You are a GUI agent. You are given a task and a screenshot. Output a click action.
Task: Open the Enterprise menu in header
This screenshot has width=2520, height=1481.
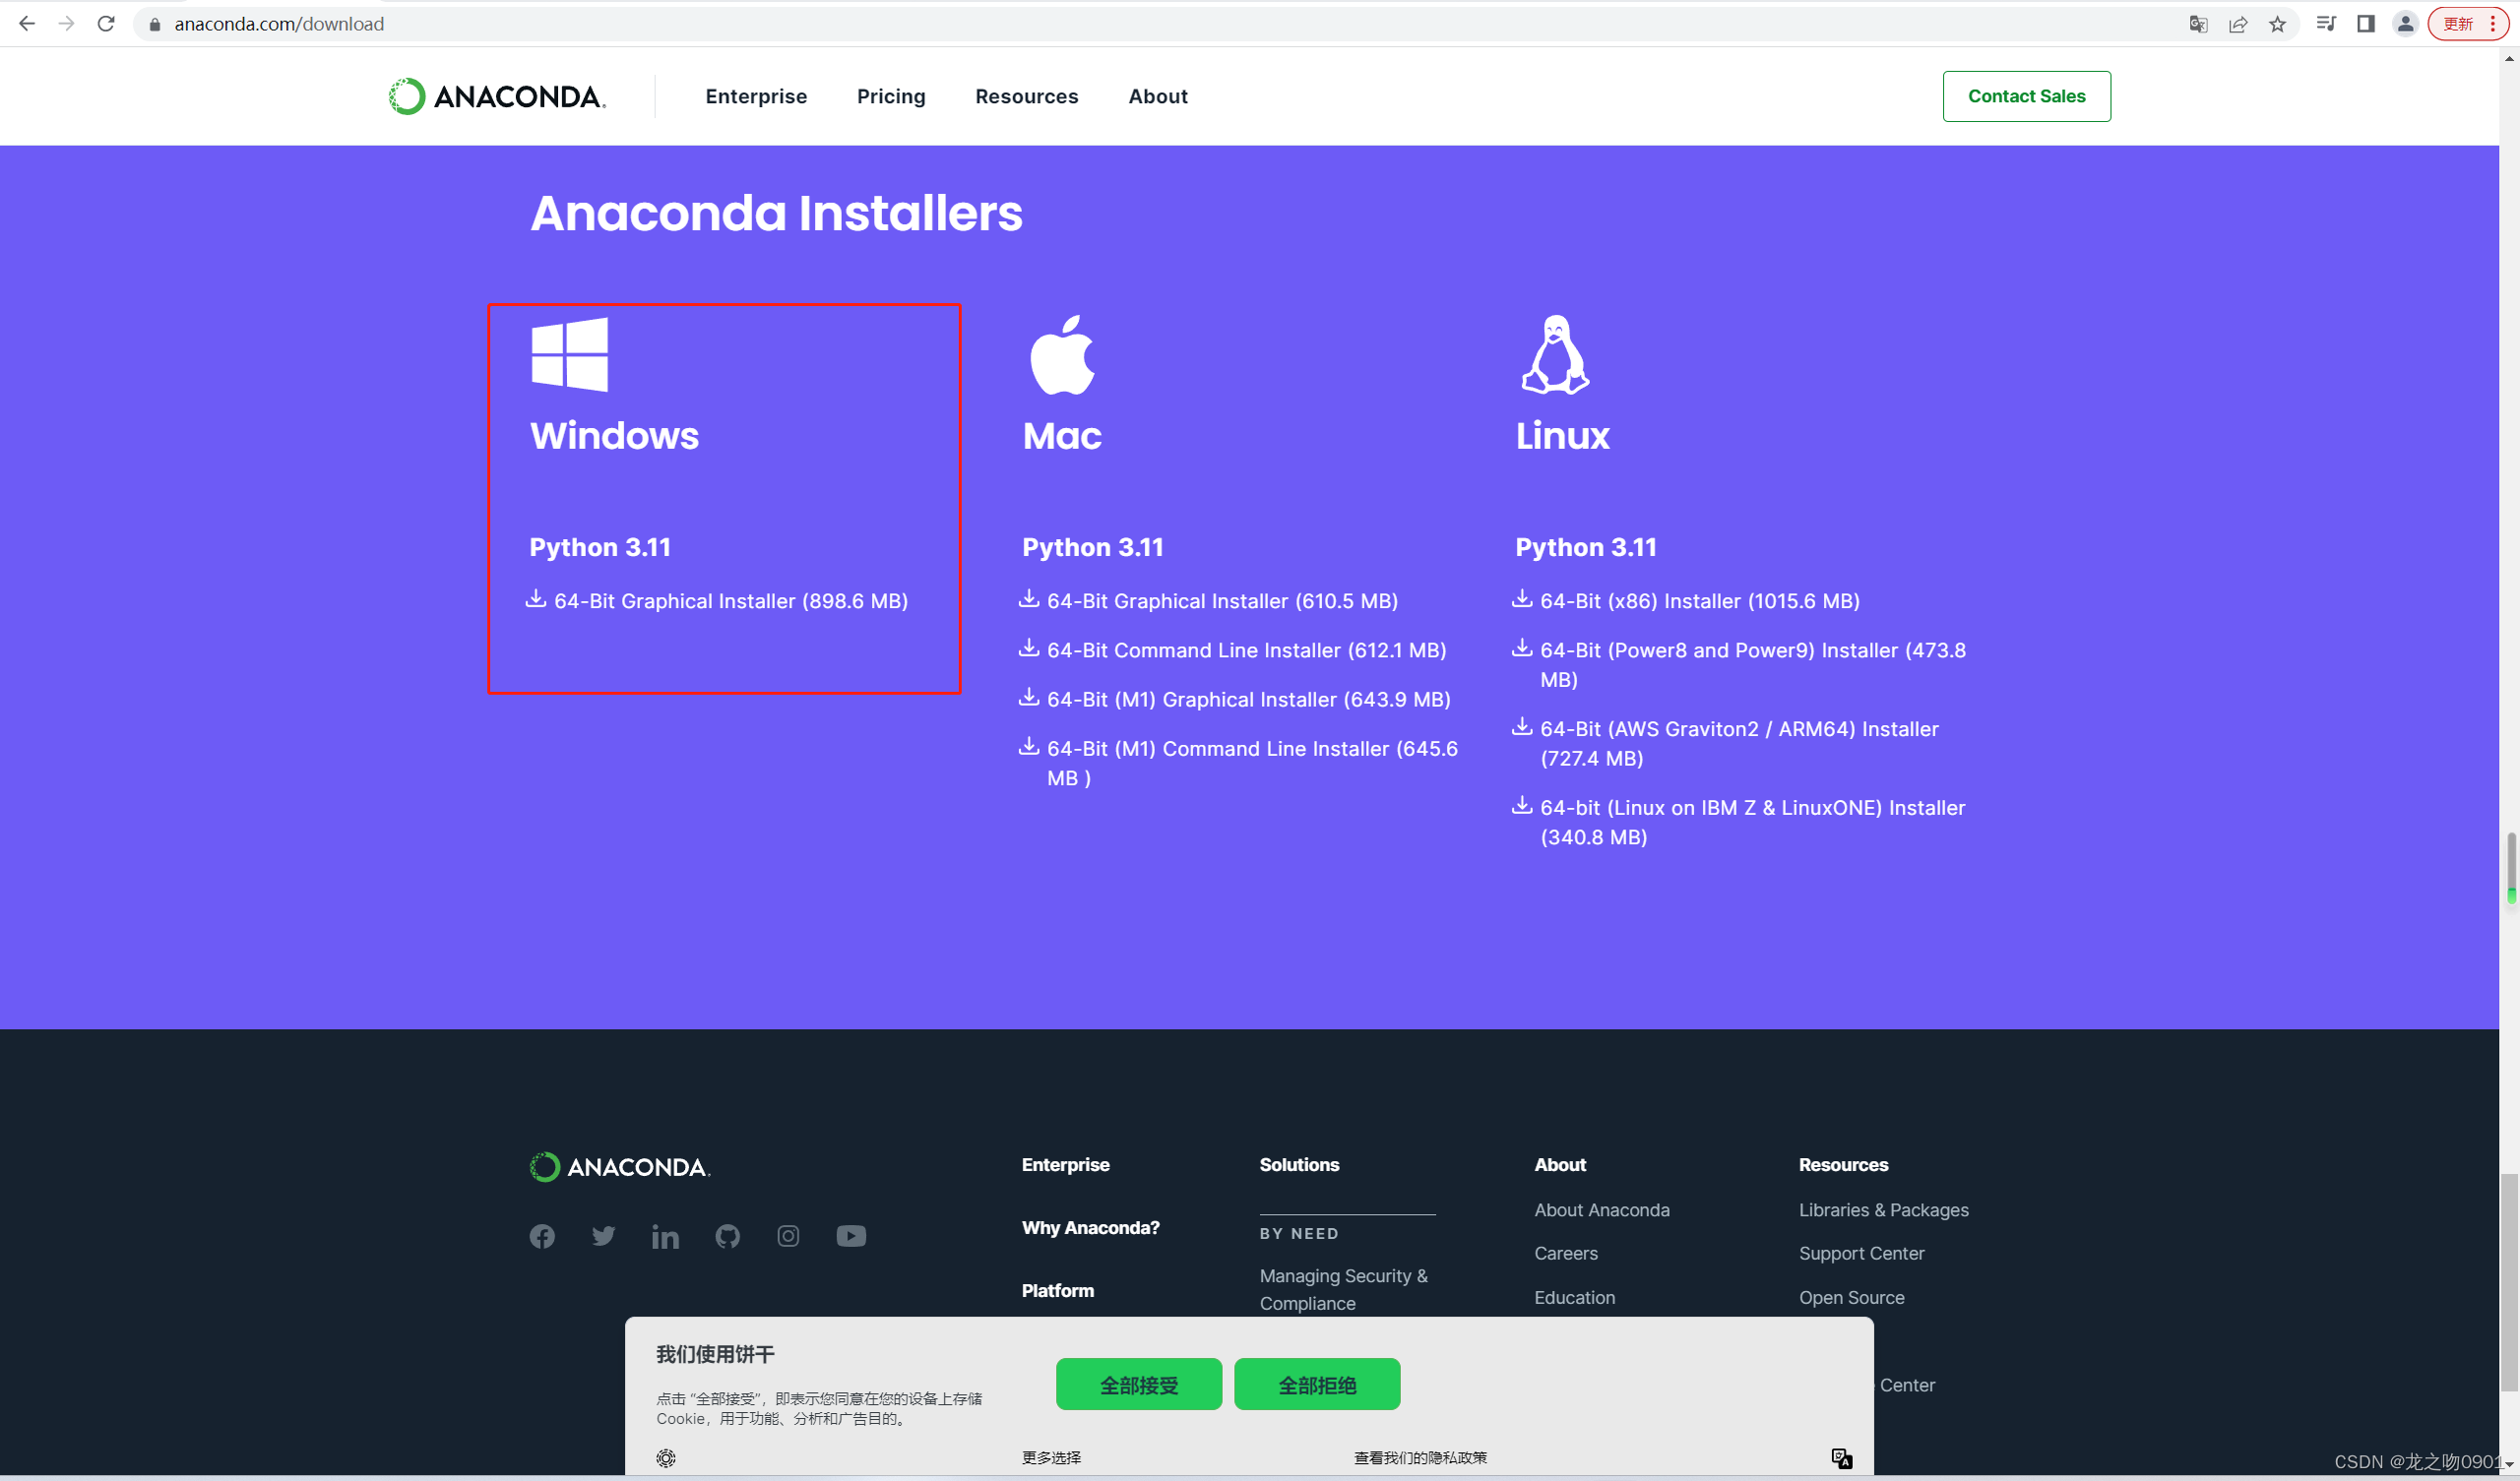coord(756,96)
